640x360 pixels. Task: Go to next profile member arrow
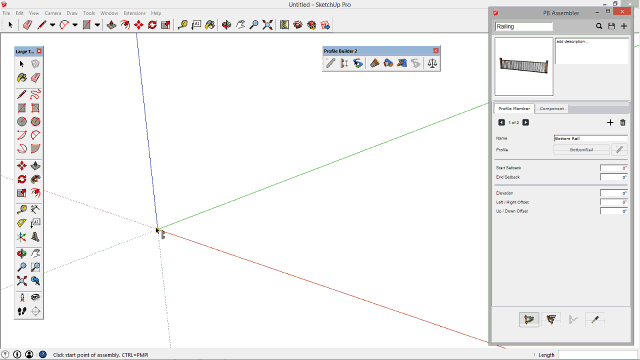[x=526, y=122]
